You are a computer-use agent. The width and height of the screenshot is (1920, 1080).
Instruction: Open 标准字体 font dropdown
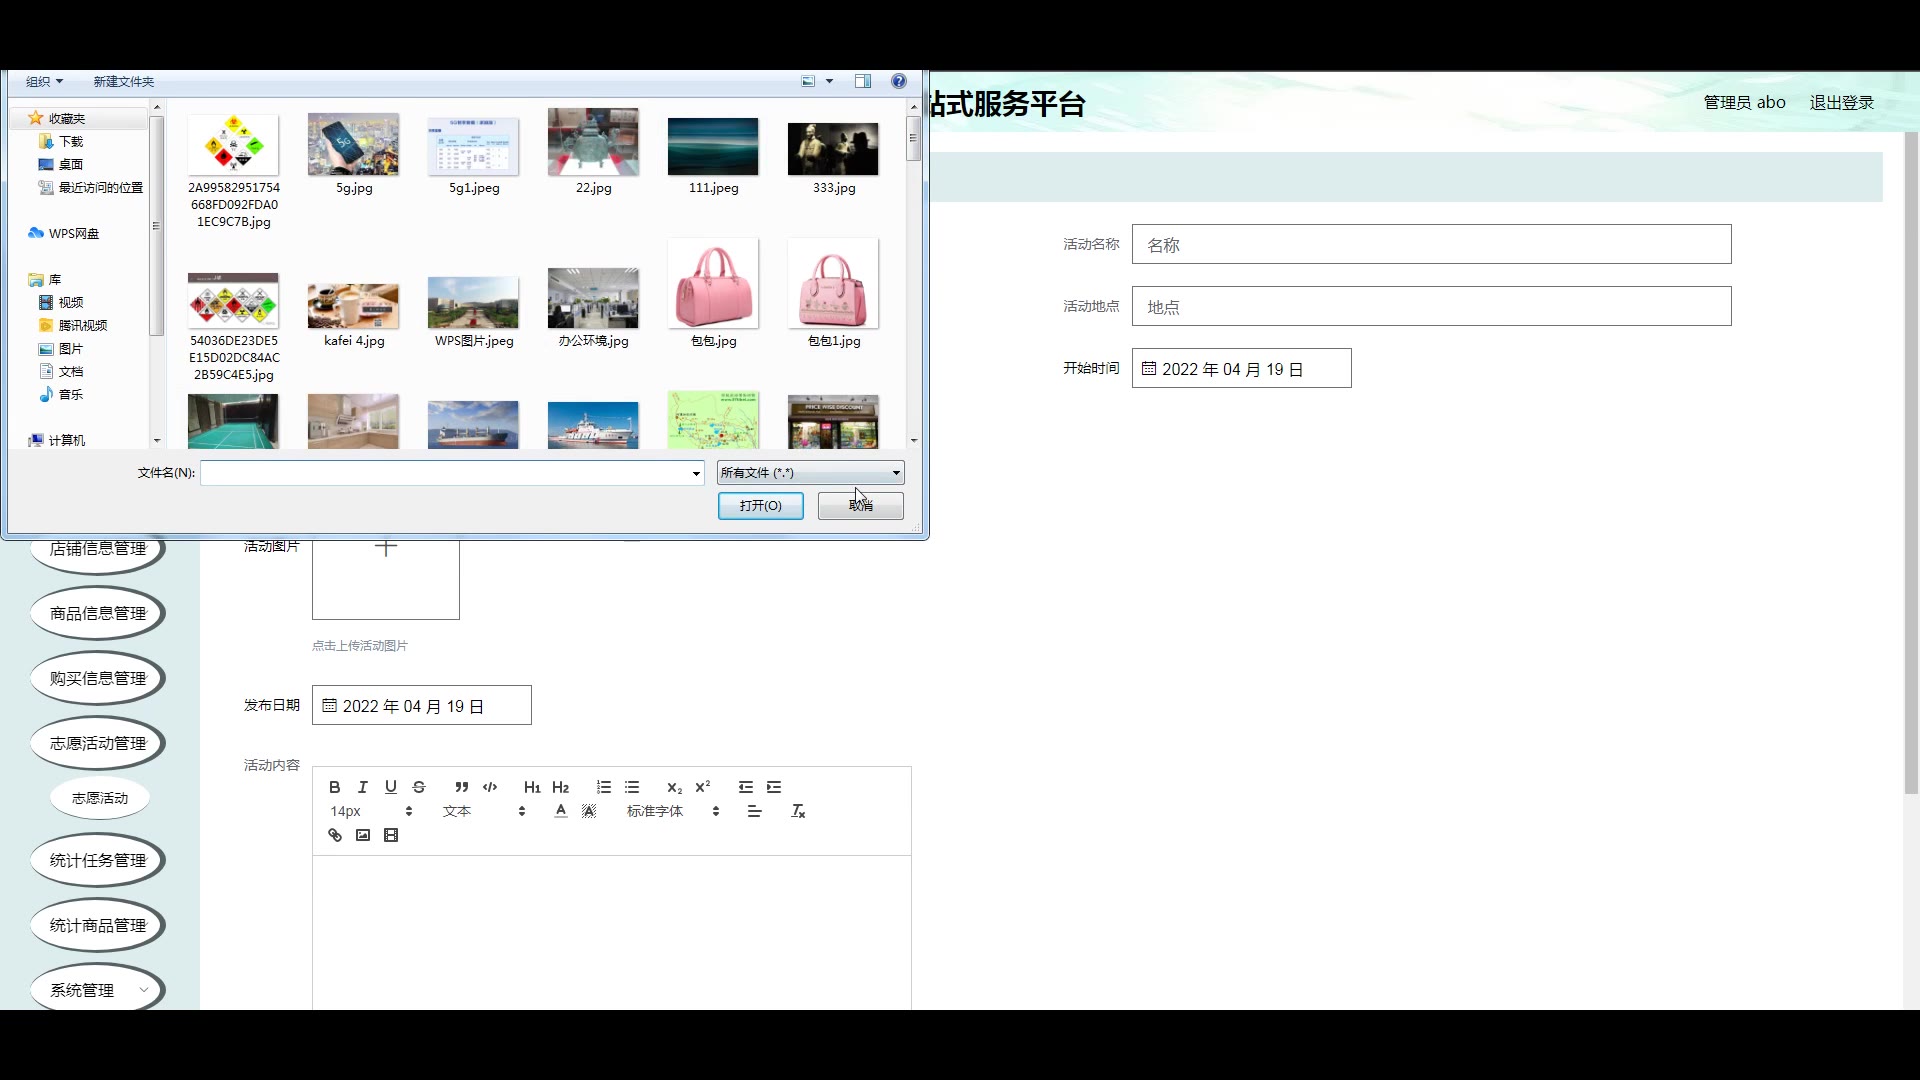pos(673,811)
